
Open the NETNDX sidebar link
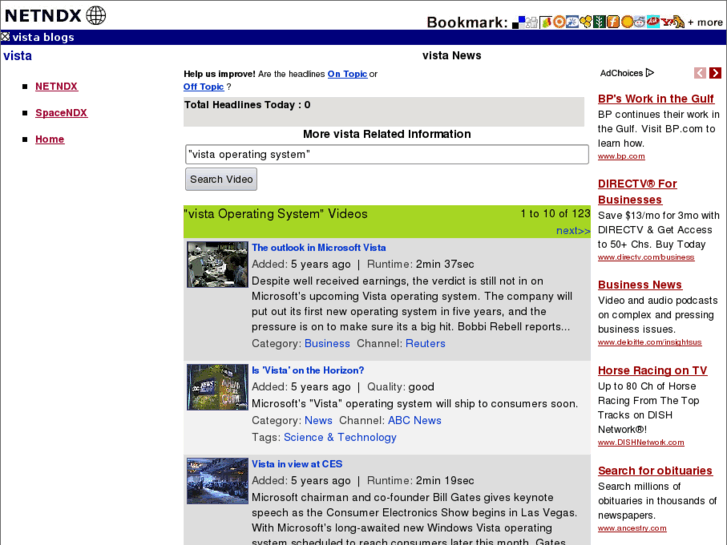click(x=57, y=86)
